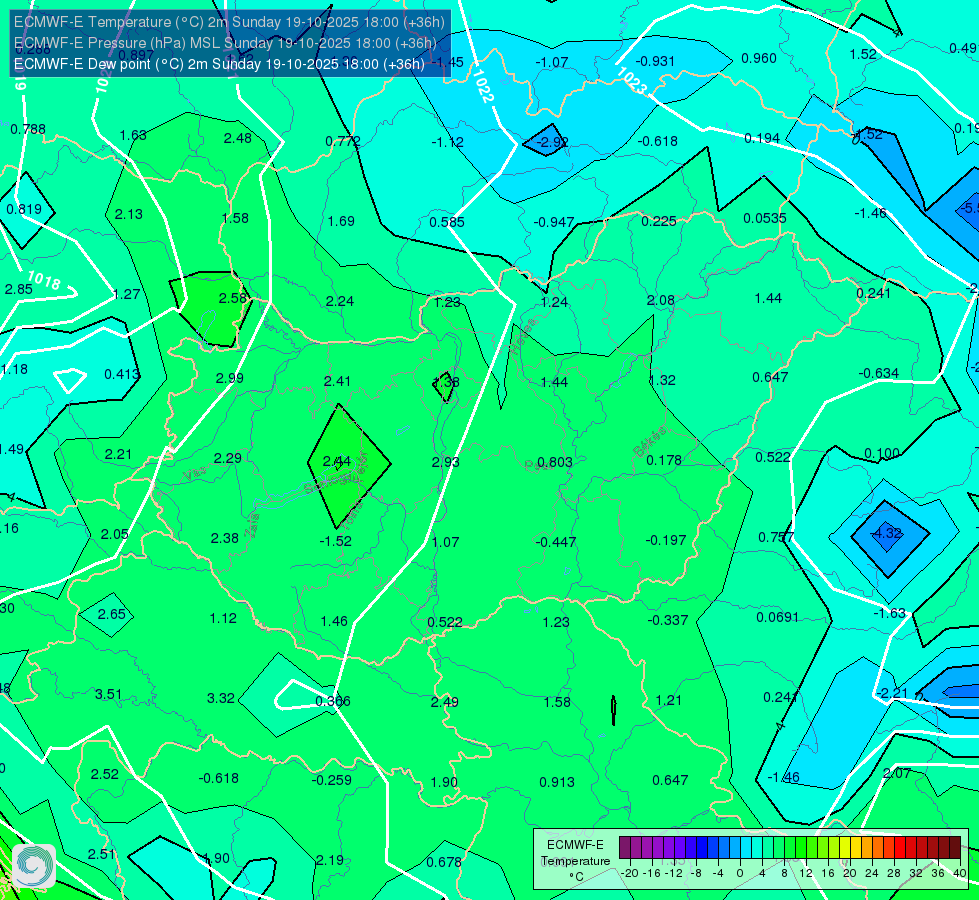Click the Vas county label
This screenshot has width=979, height=900.
195,475
